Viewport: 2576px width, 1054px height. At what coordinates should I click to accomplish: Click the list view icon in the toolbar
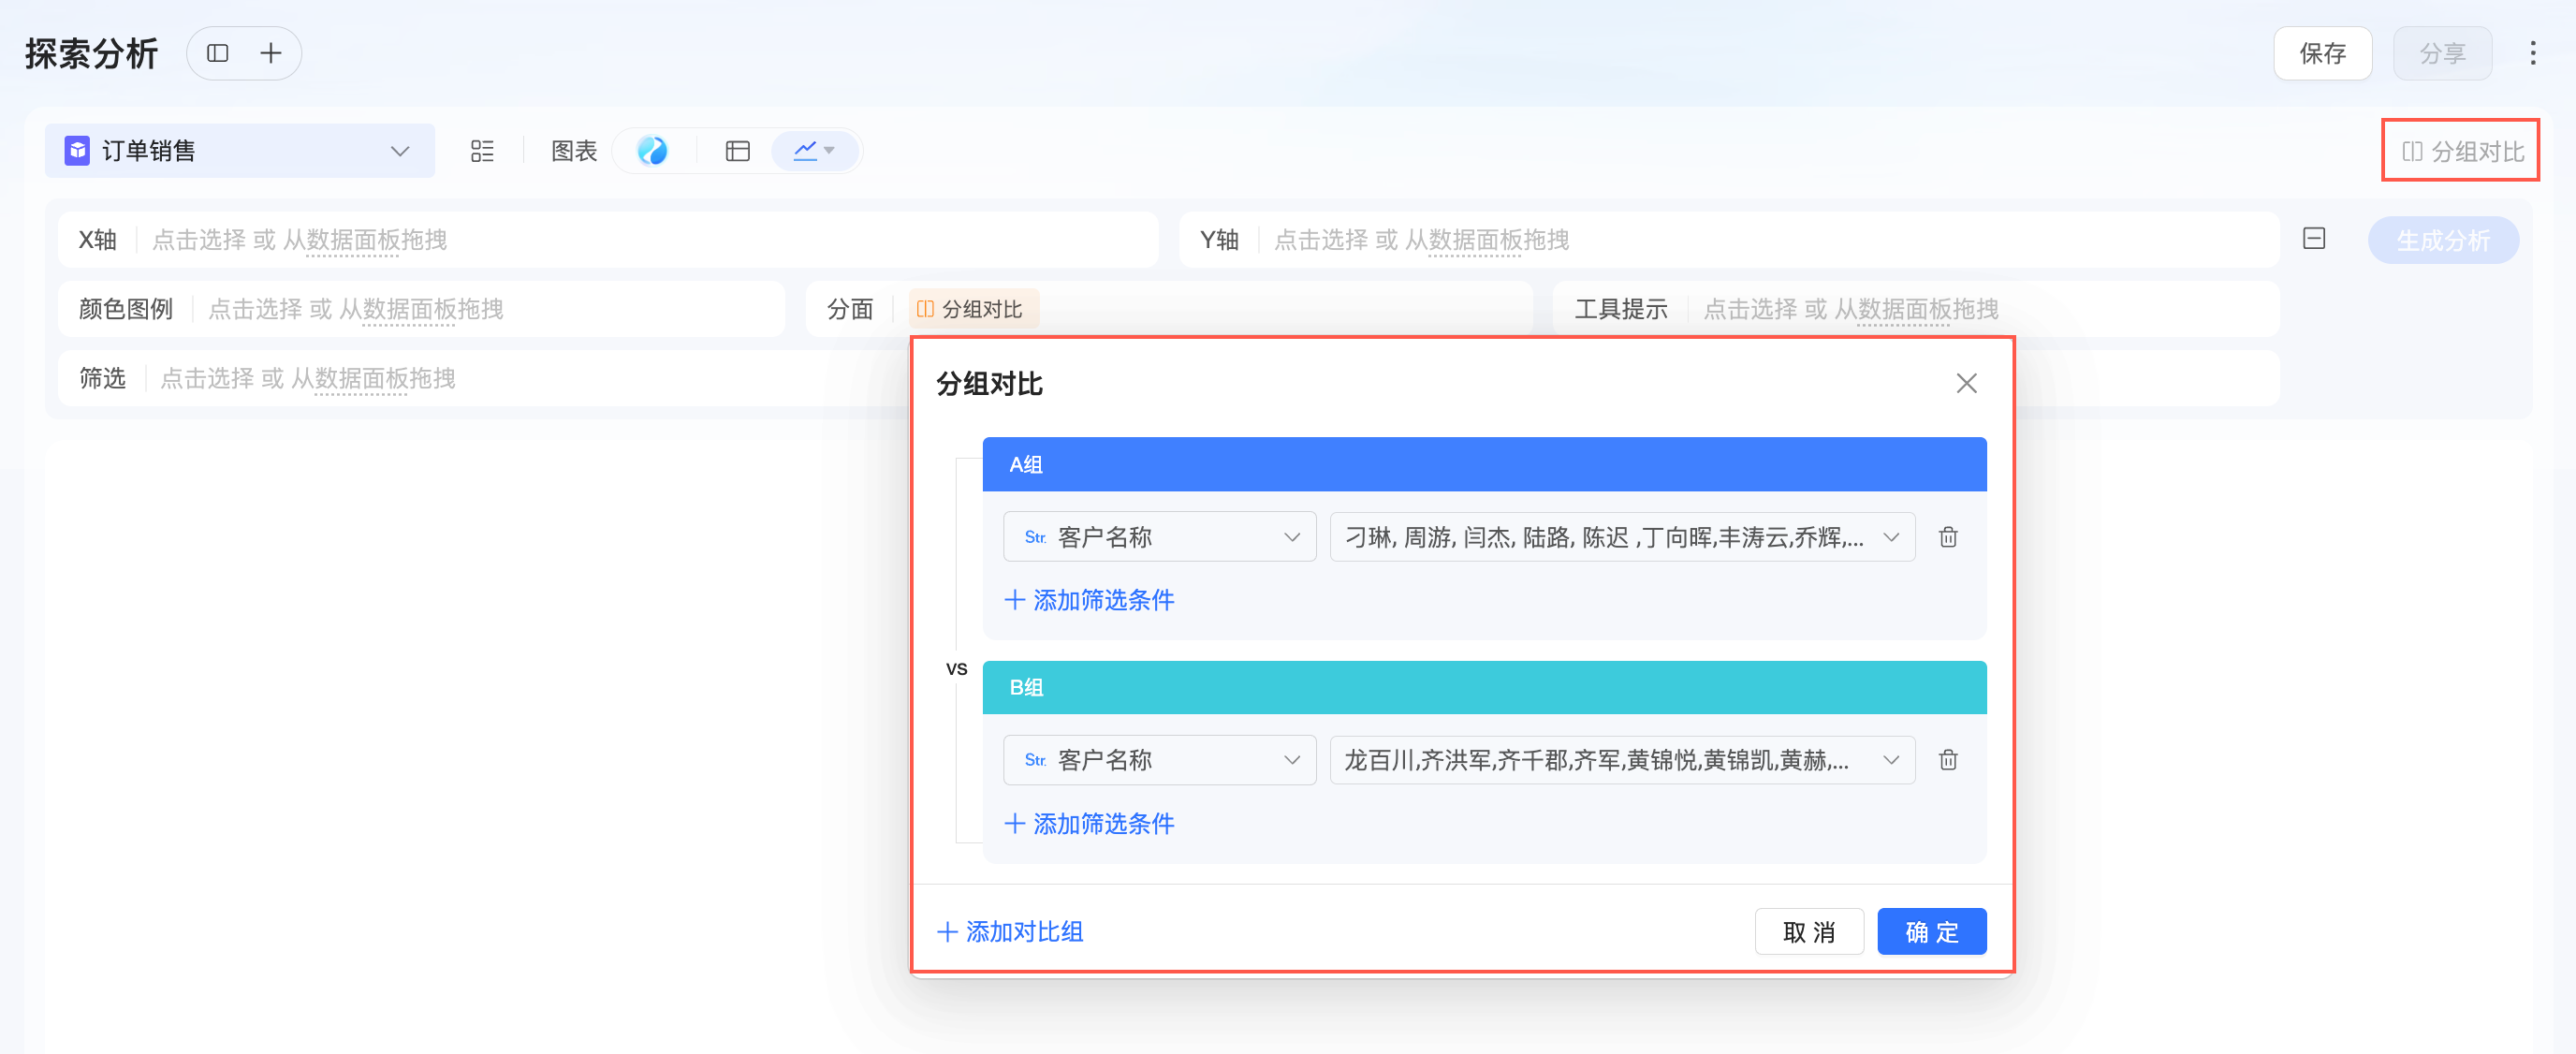[x=482, y=151]
